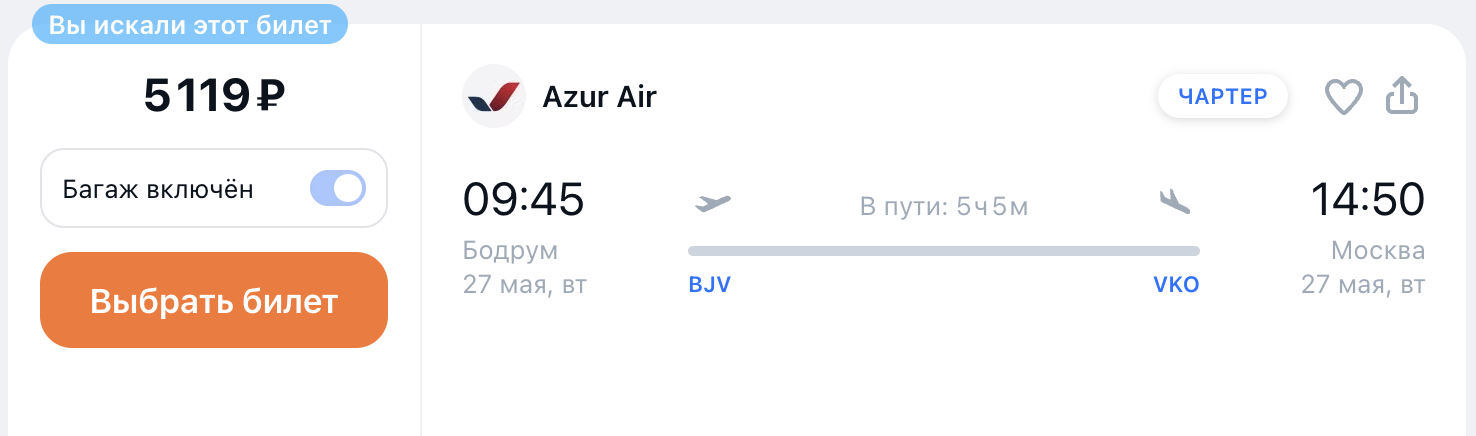1476x436 pixels.
Task: Click the Бодрум departure city
Action: point(510,250)
